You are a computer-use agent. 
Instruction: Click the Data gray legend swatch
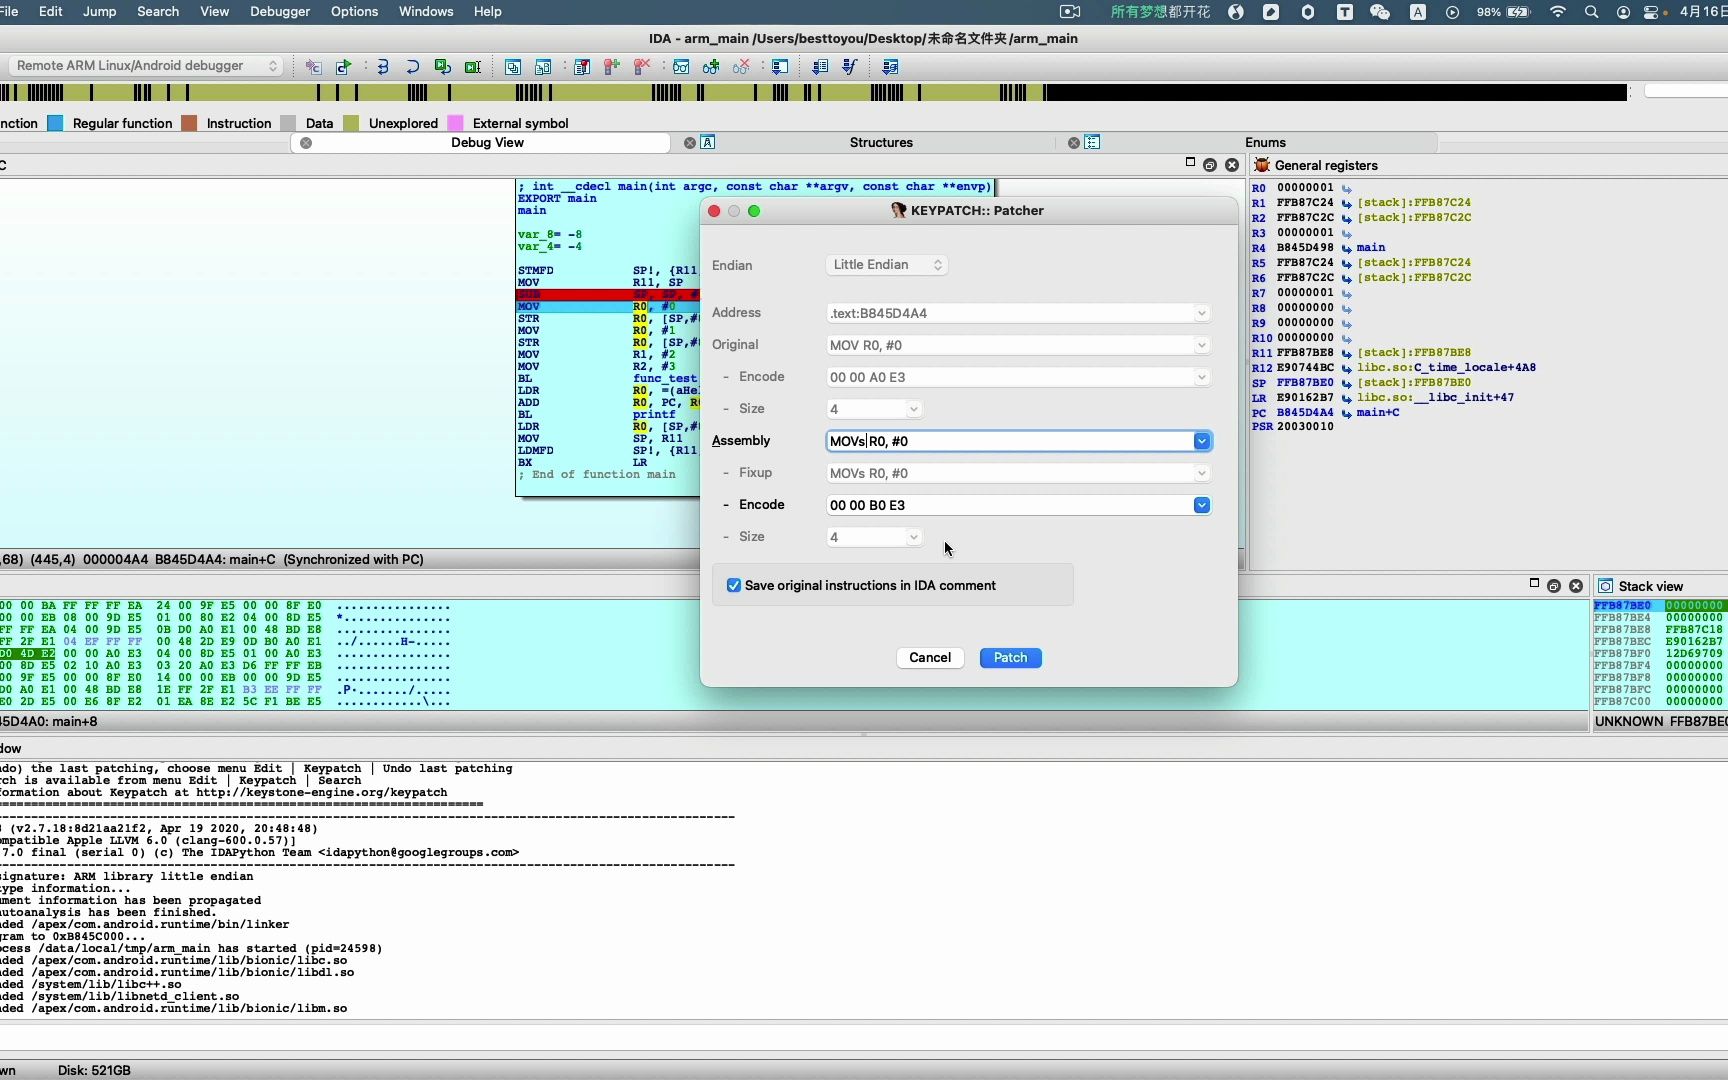pos(288,123)
